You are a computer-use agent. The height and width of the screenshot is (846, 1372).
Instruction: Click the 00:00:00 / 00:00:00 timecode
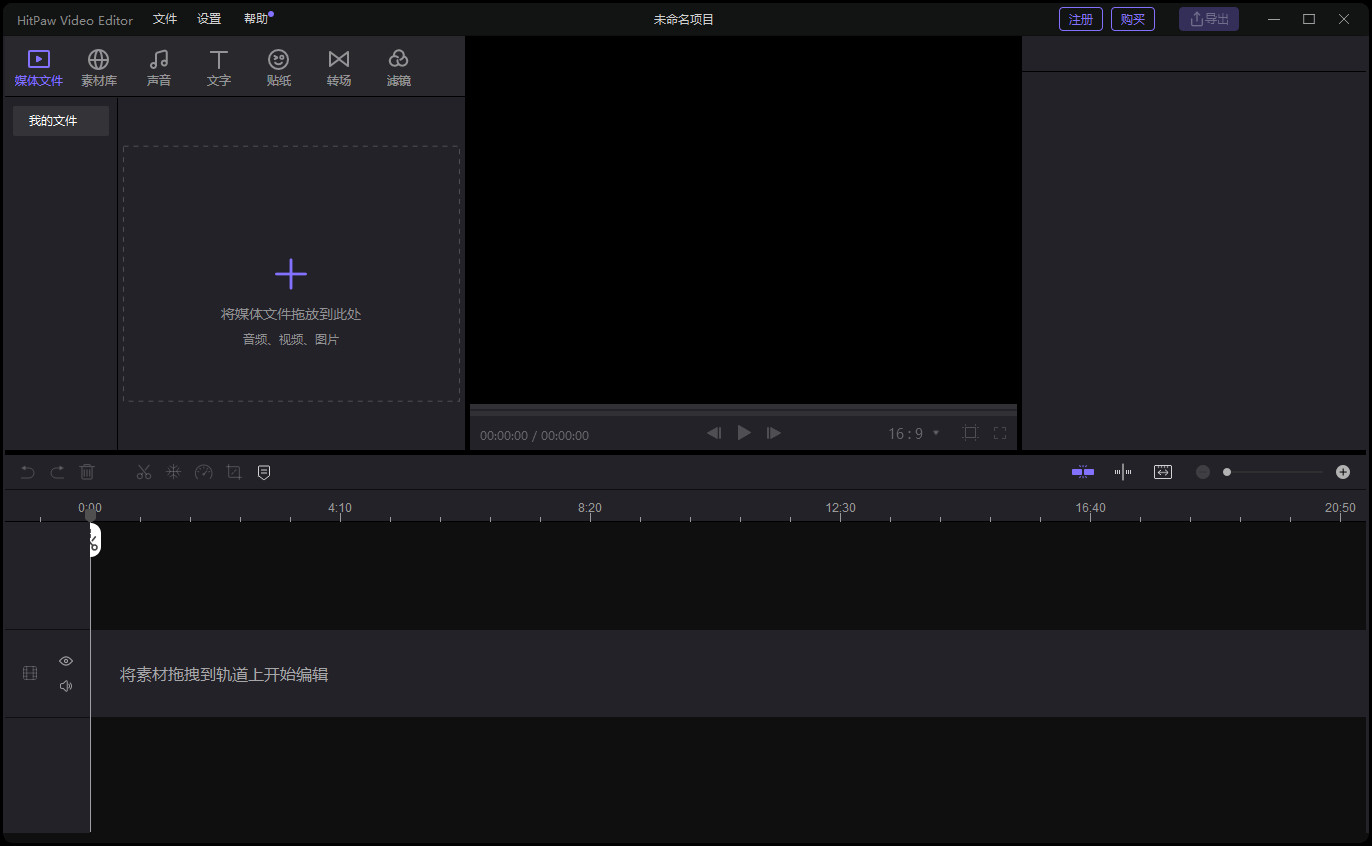coord(534,436)
